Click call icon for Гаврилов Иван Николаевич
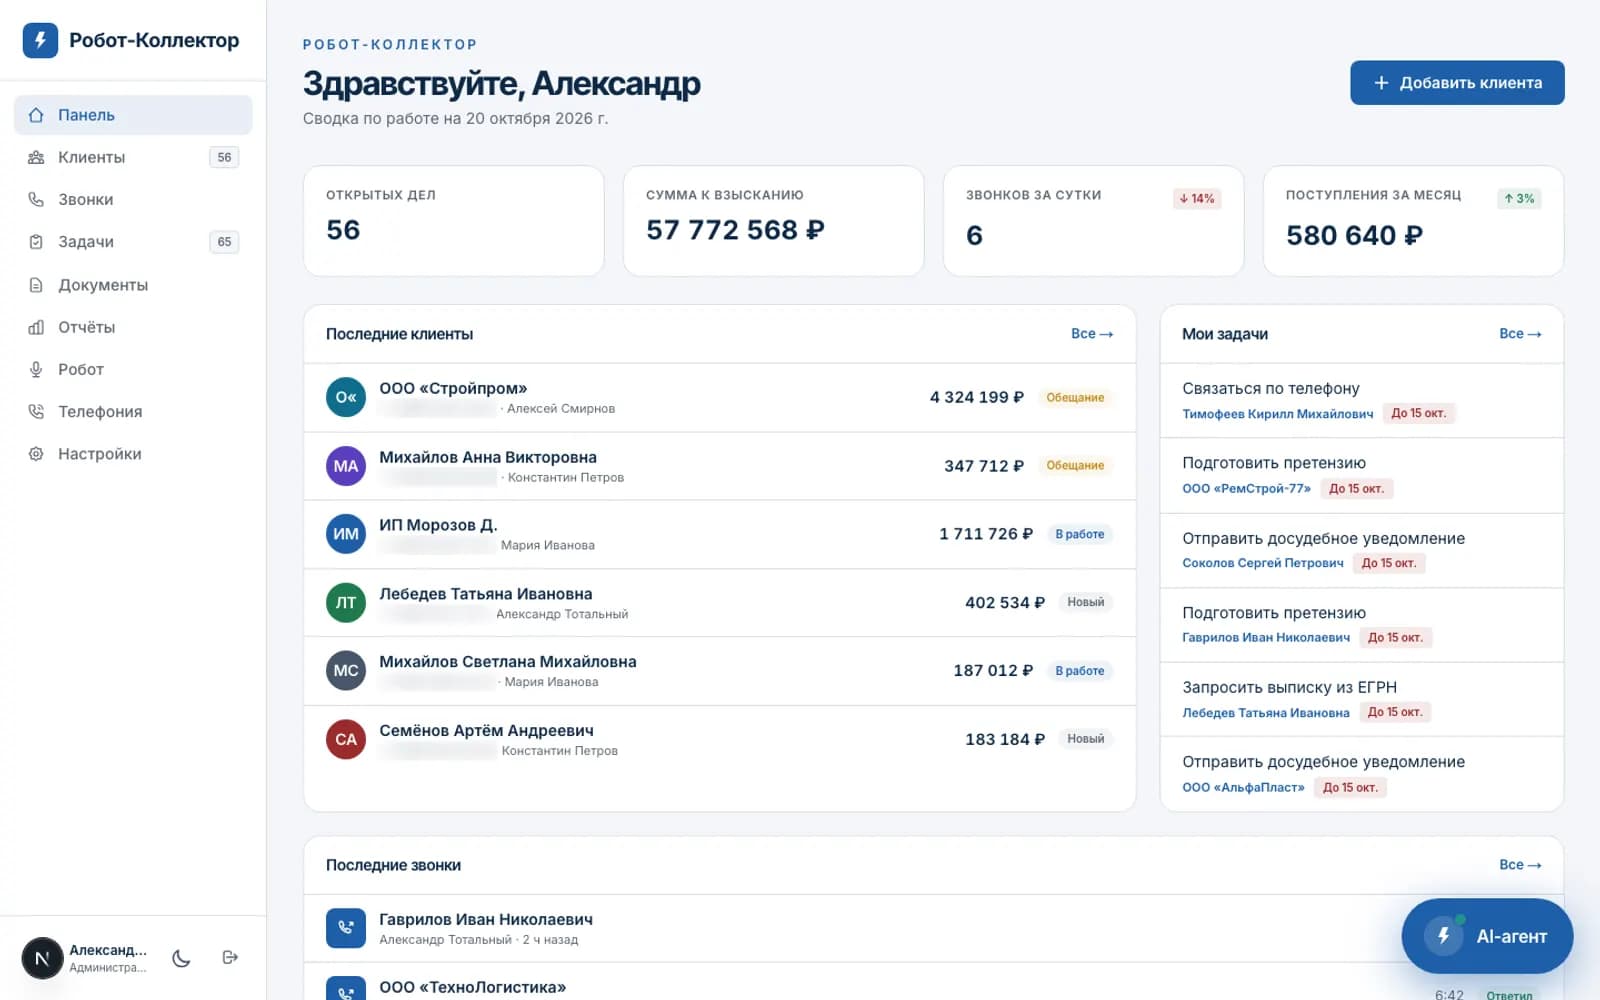This screenshot has height=1000, width=1600. [x=346, y=928]
